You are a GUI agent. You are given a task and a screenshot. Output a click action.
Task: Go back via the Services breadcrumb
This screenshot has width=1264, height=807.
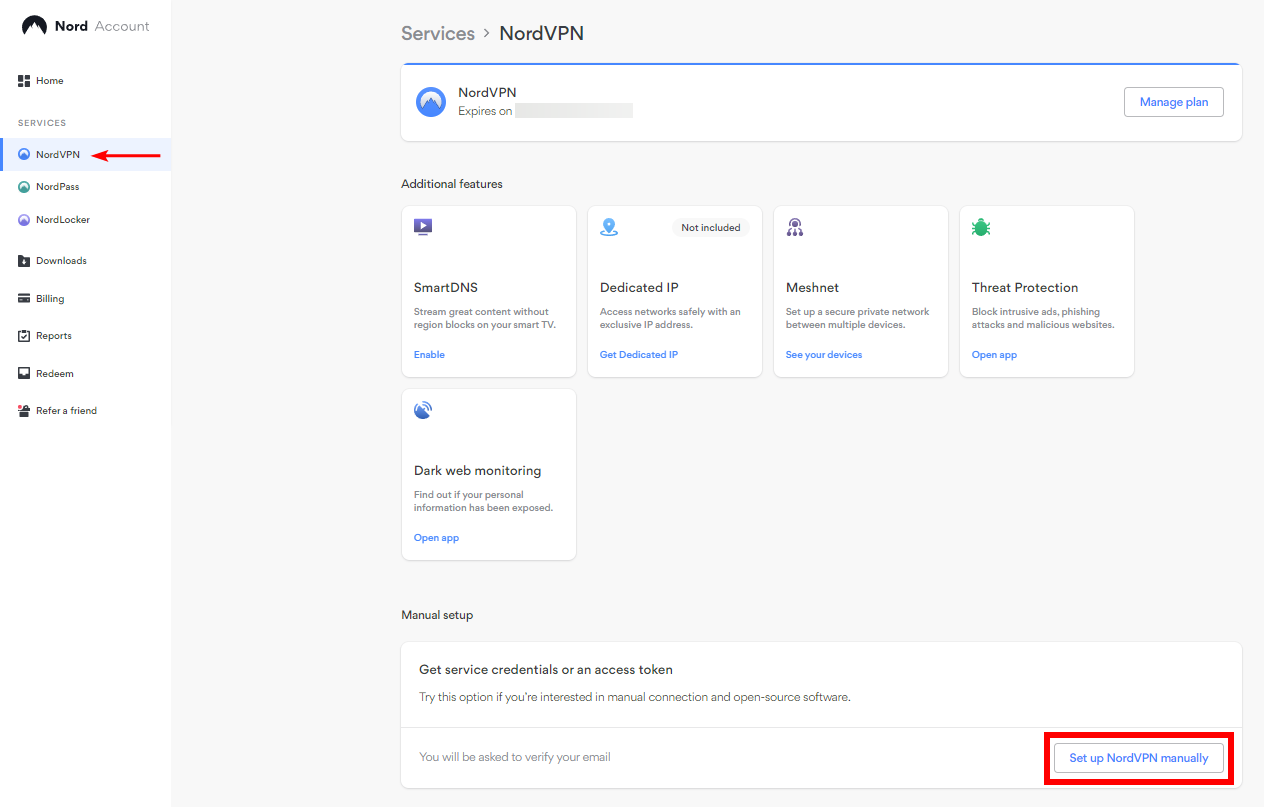(437, 33)
